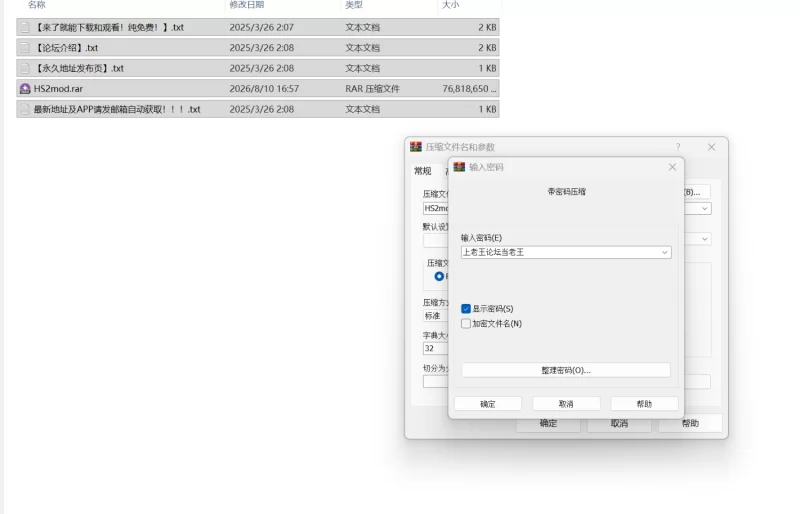Select the 【永久地址发布页】.txt file name
This screenshot has width=800, height=514.
tap(79, 68)
